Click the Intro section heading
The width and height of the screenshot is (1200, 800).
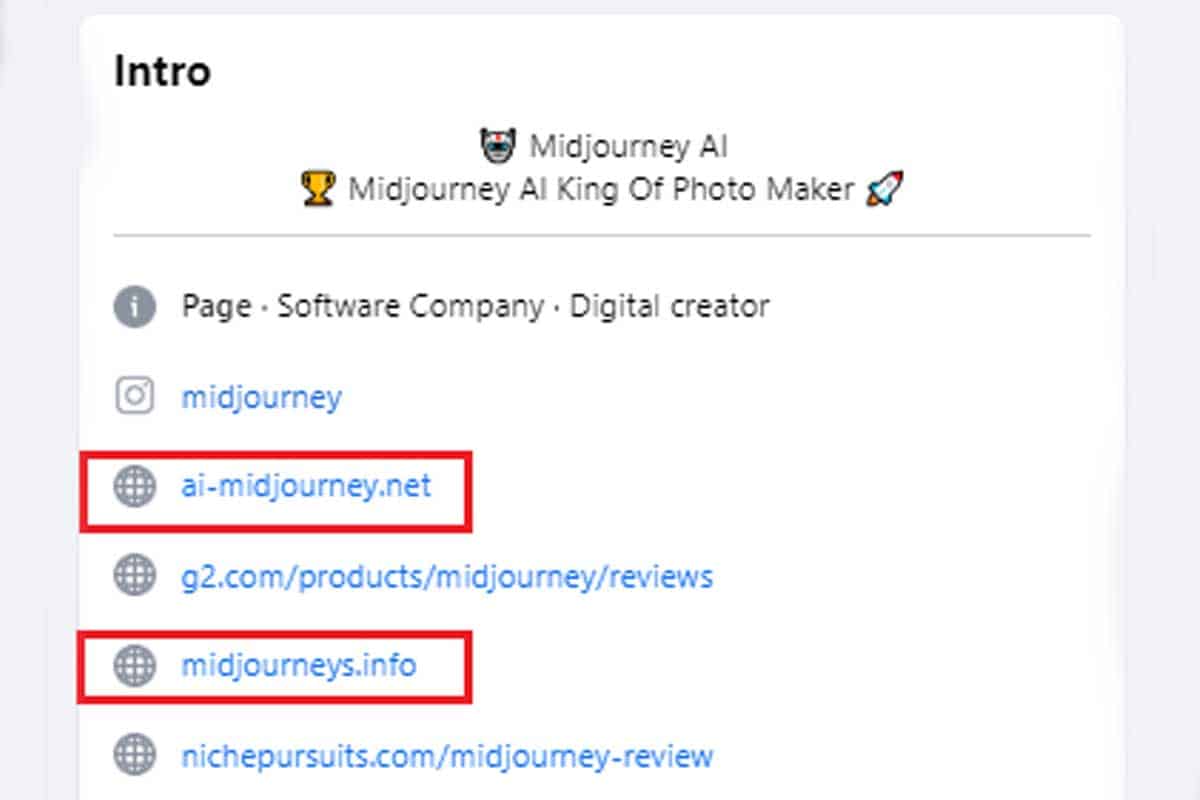(162, 72)
